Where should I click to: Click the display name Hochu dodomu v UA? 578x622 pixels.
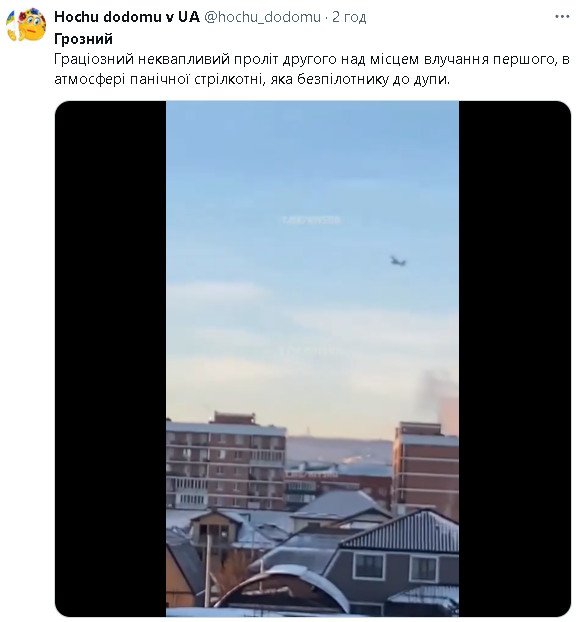click(x=127, y=17)
